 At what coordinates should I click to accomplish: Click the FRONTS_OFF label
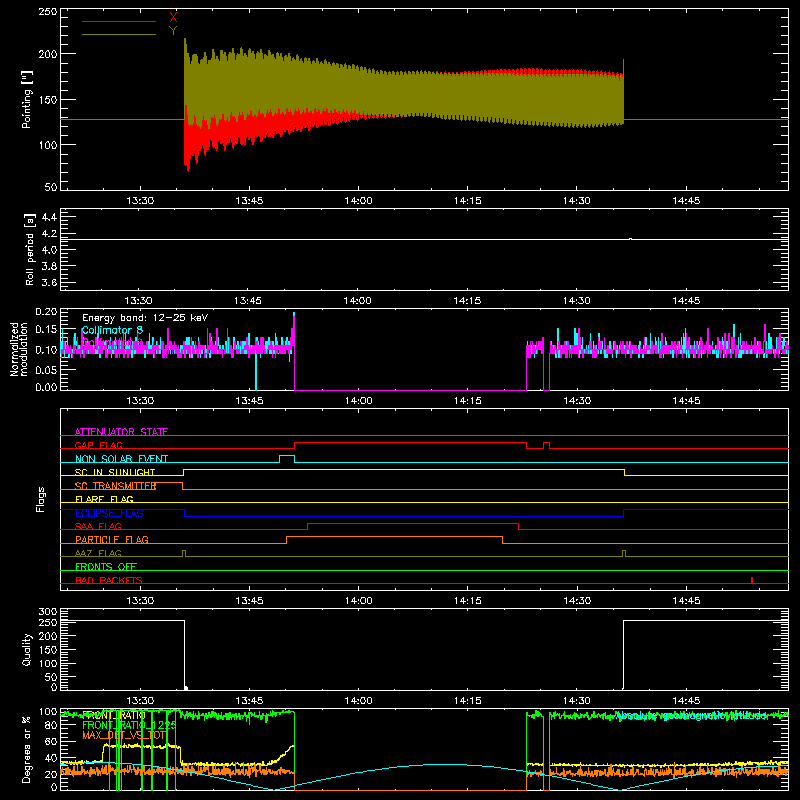coord(106,566)
